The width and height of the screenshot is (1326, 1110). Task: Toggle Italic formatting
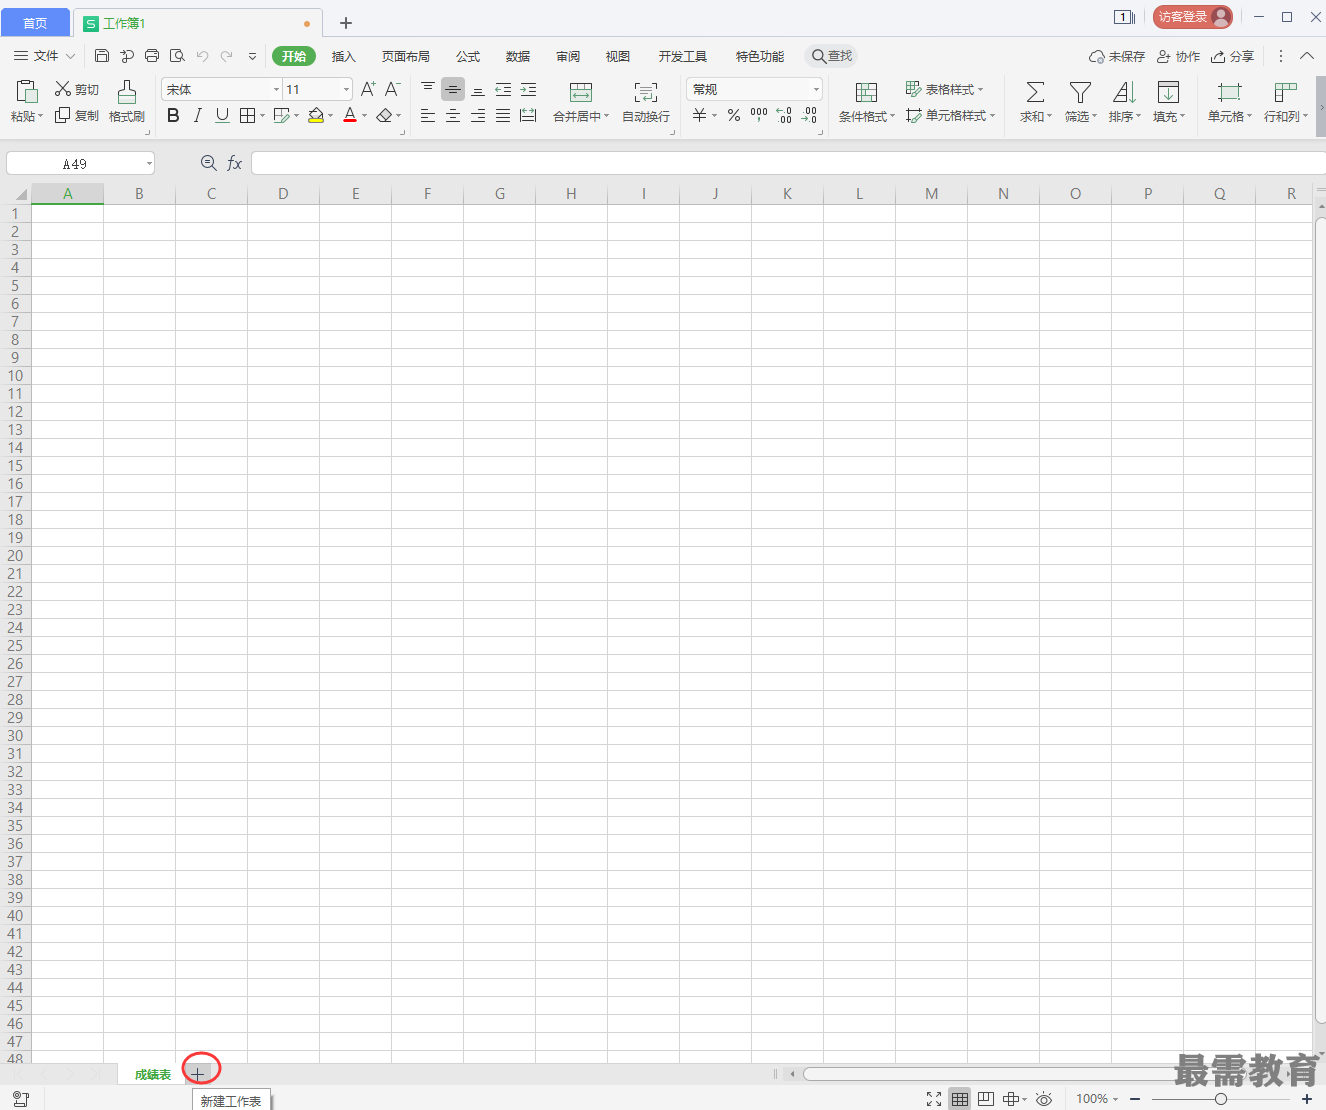click(198, 116)
